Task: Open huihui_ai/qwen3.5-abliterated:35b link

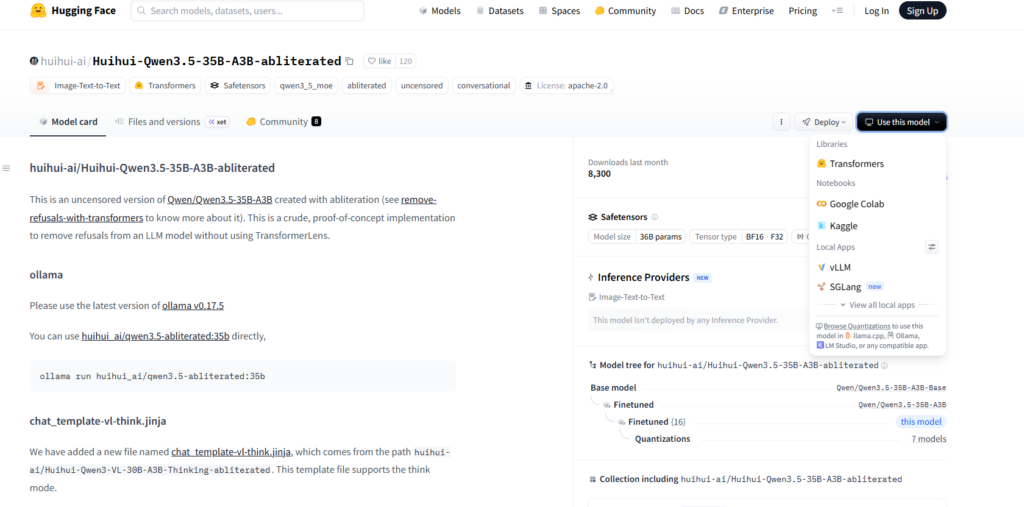Action: [x=155, y=336]
